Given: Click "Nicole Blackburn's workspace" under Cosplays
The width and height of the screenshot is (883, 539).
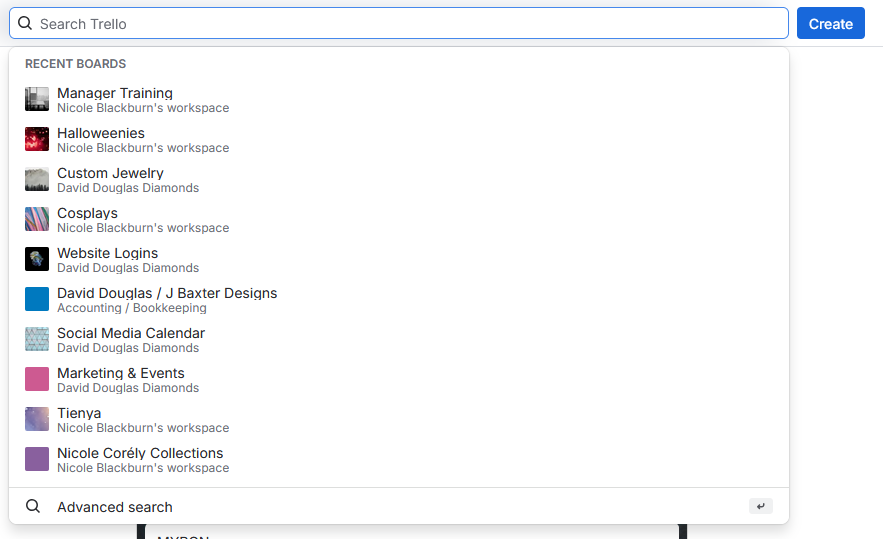Looking at the screenshot, I should pos(143,228).
